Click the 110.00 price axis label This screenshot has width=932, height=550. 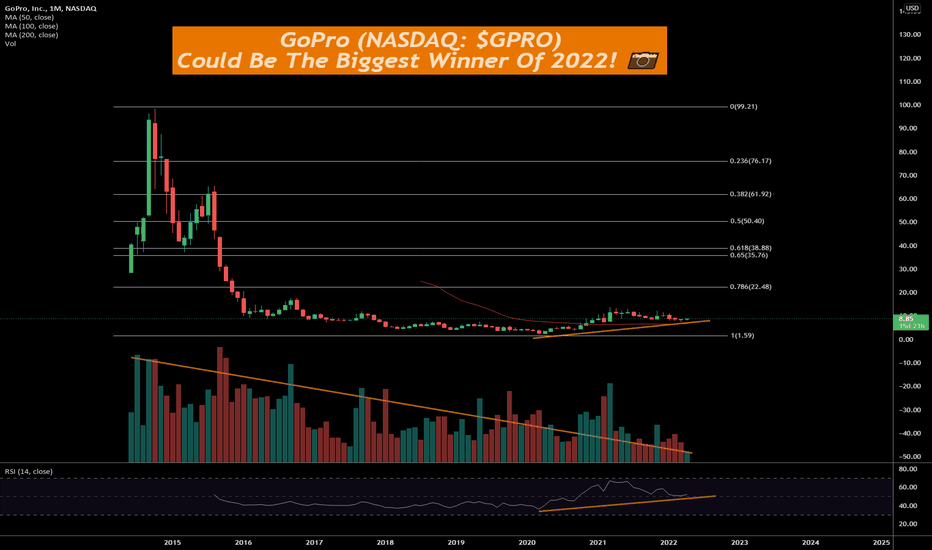[x=910, y=81]
